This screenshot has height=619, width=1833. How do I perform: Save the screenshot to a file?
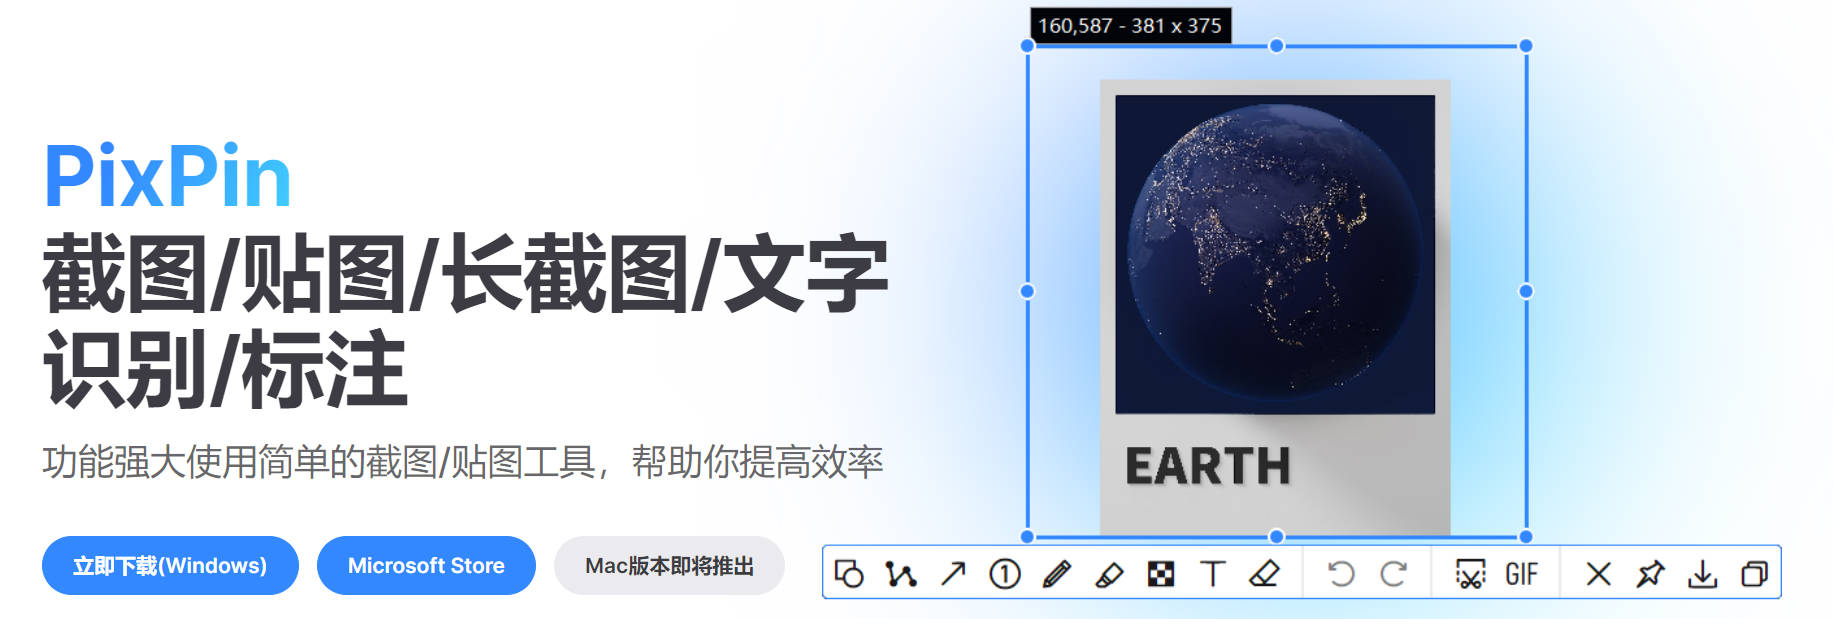[1702, 574]
